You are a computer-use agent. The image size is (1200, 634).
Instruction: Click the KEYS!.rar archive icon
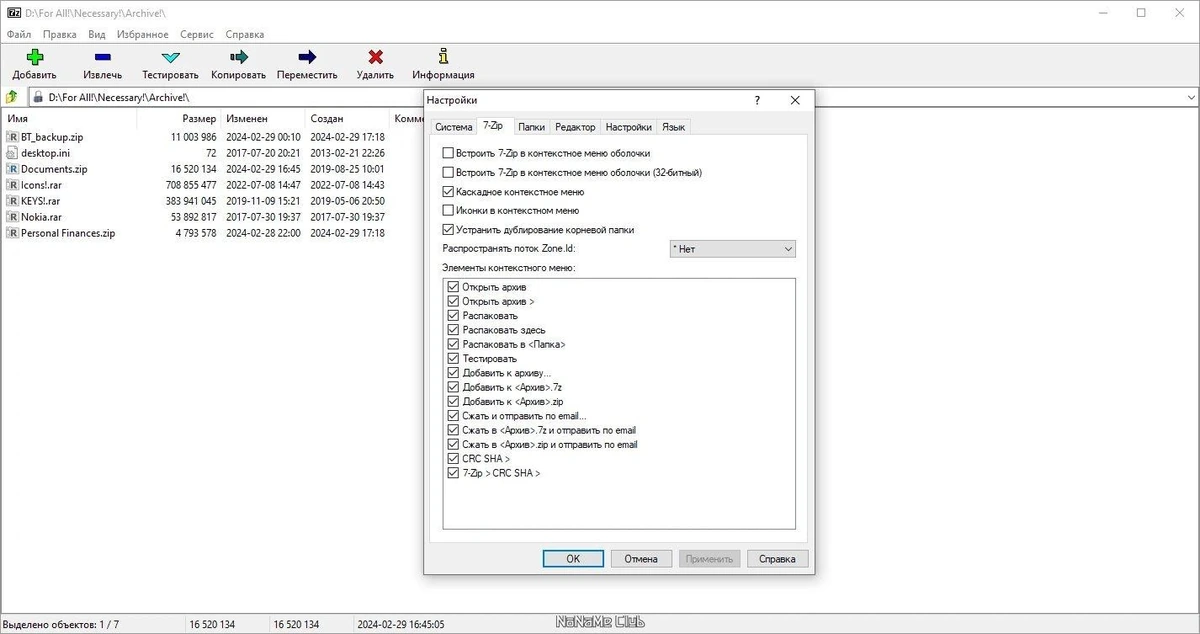click(13, 201)
